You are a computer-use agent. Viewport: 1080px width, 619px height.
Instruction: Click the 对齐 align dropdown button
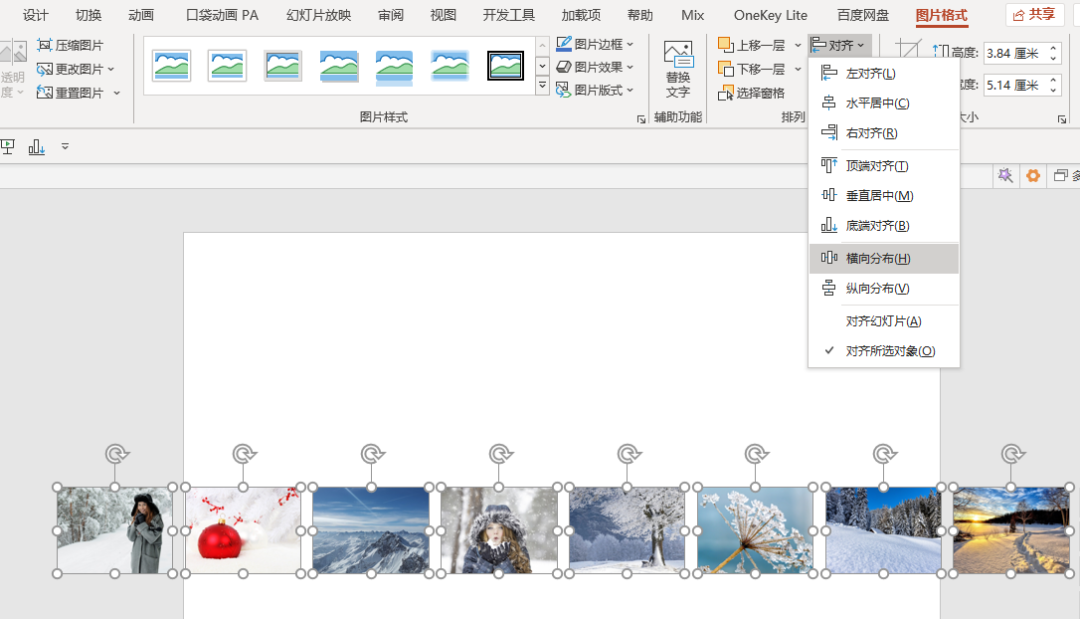pyautogui.click(x=839, y=45)
